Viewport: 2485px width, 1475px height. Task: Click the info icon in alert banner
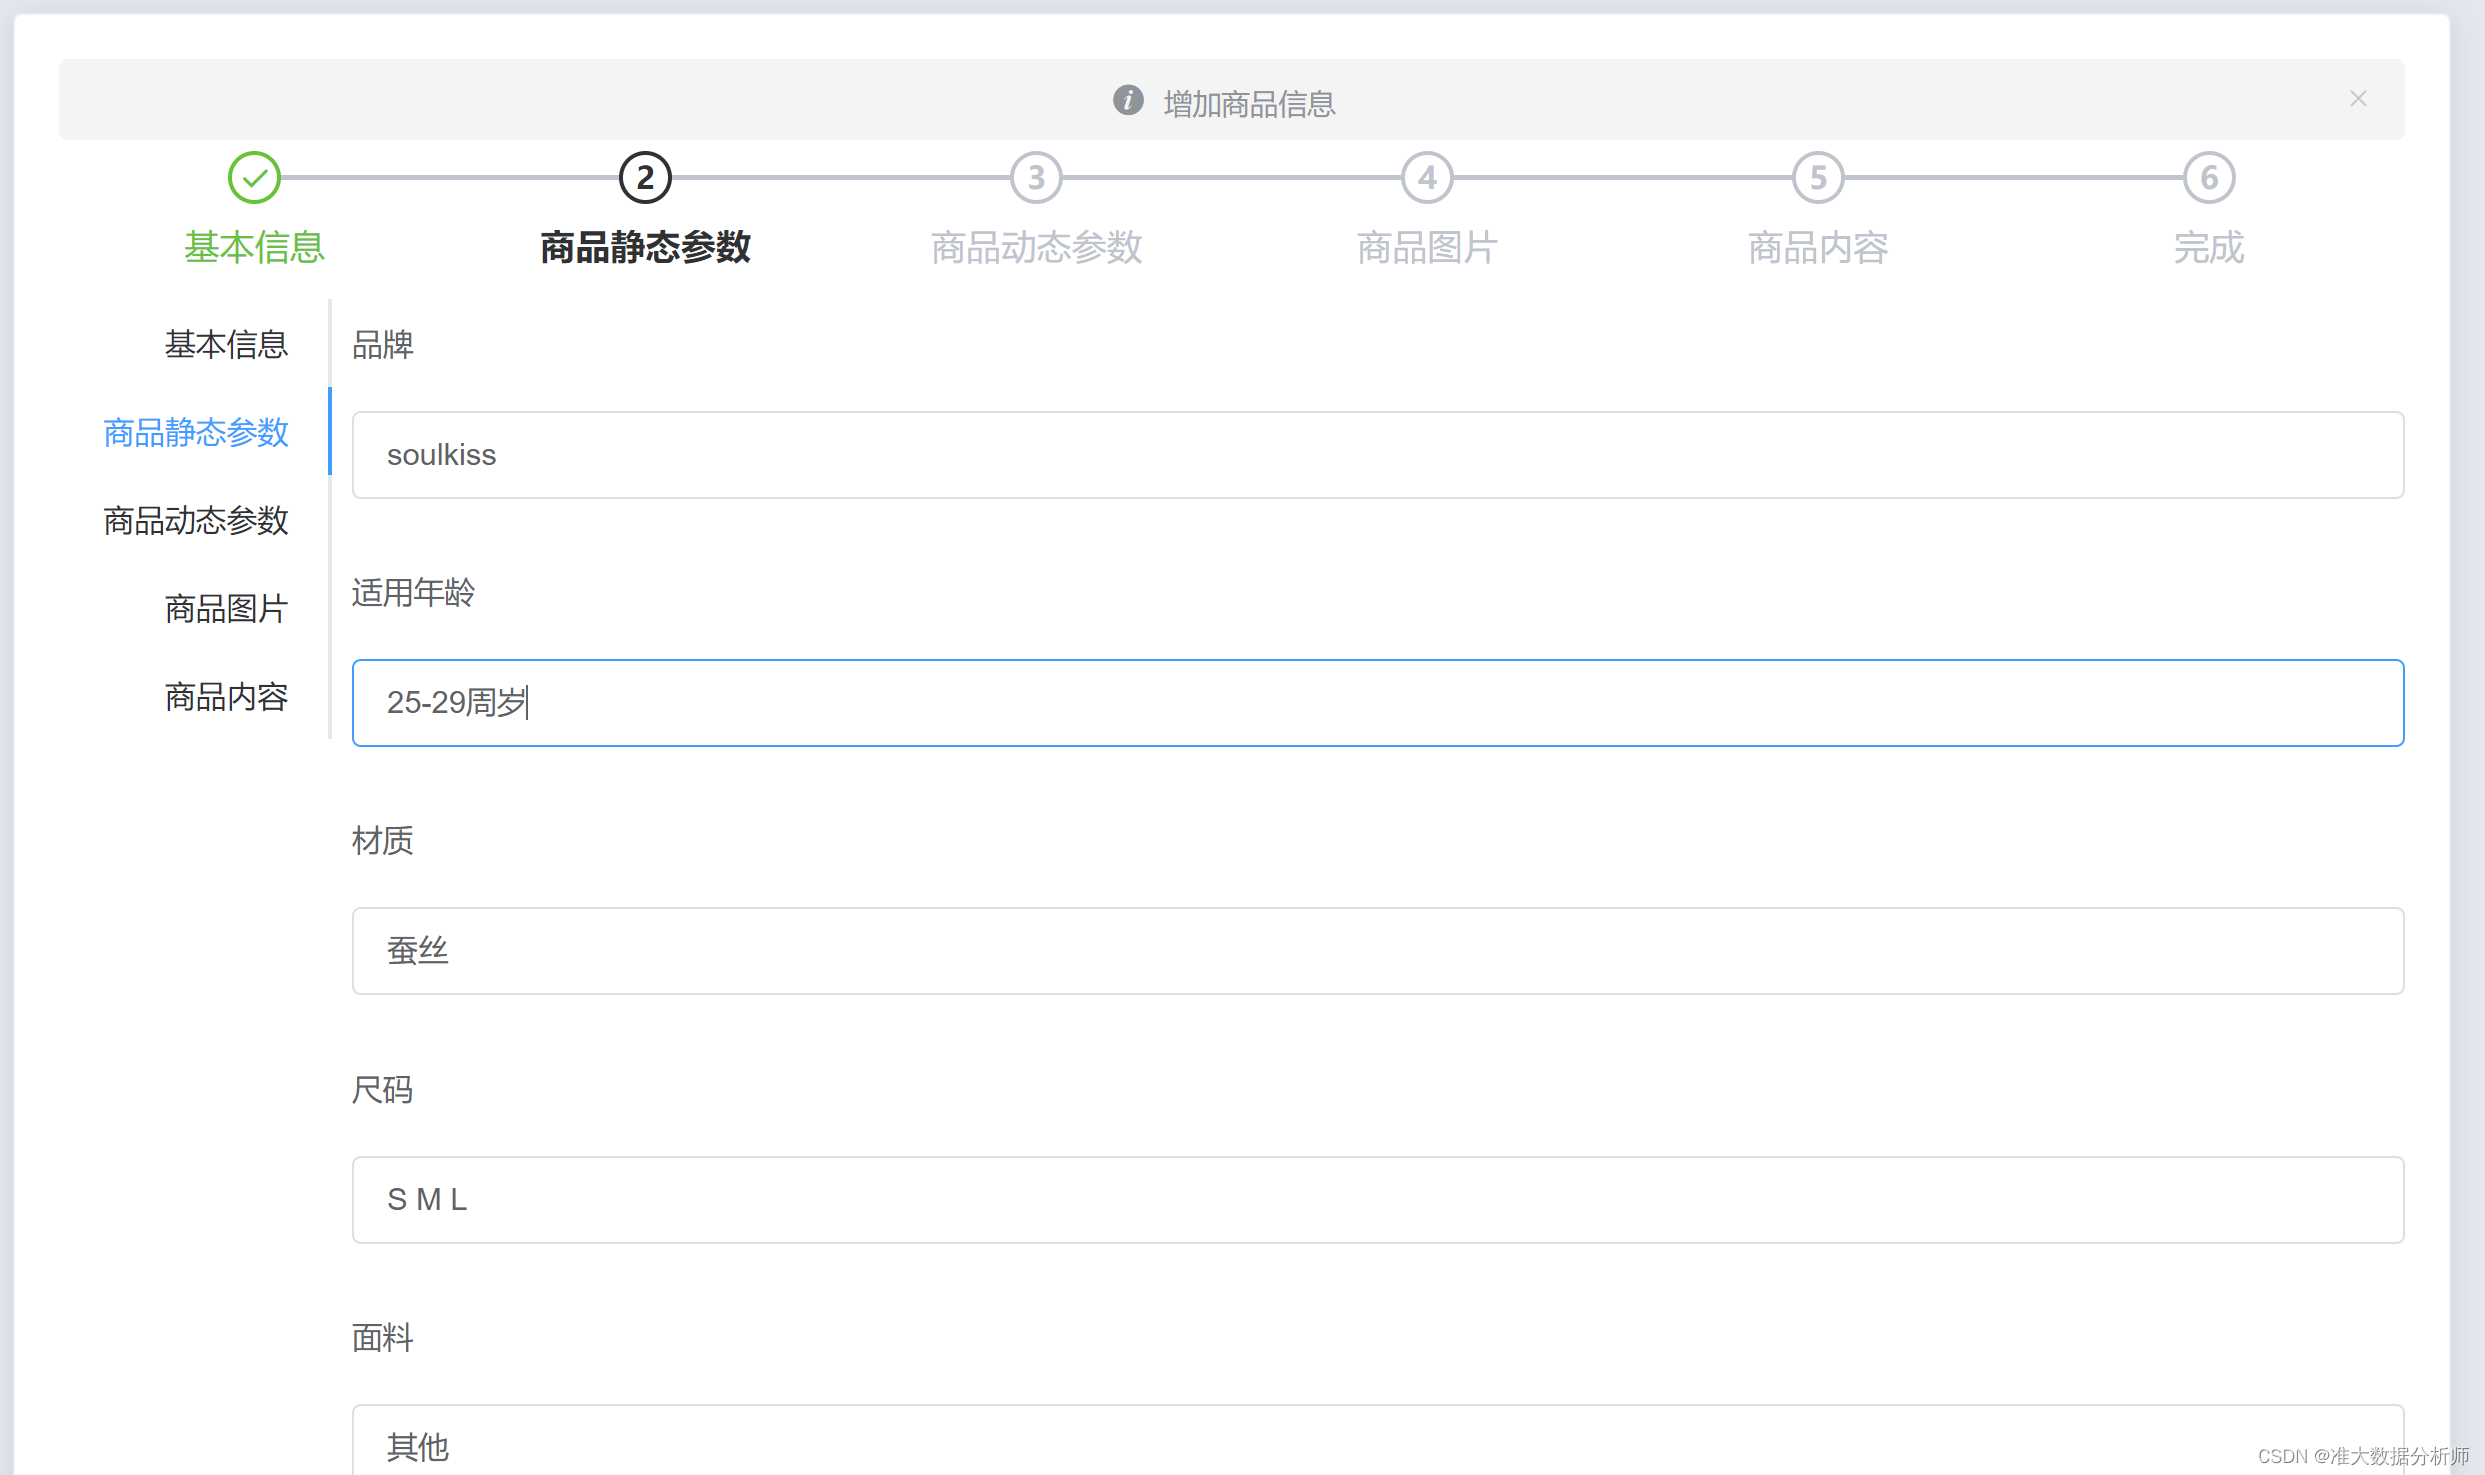pos(1128,100)
